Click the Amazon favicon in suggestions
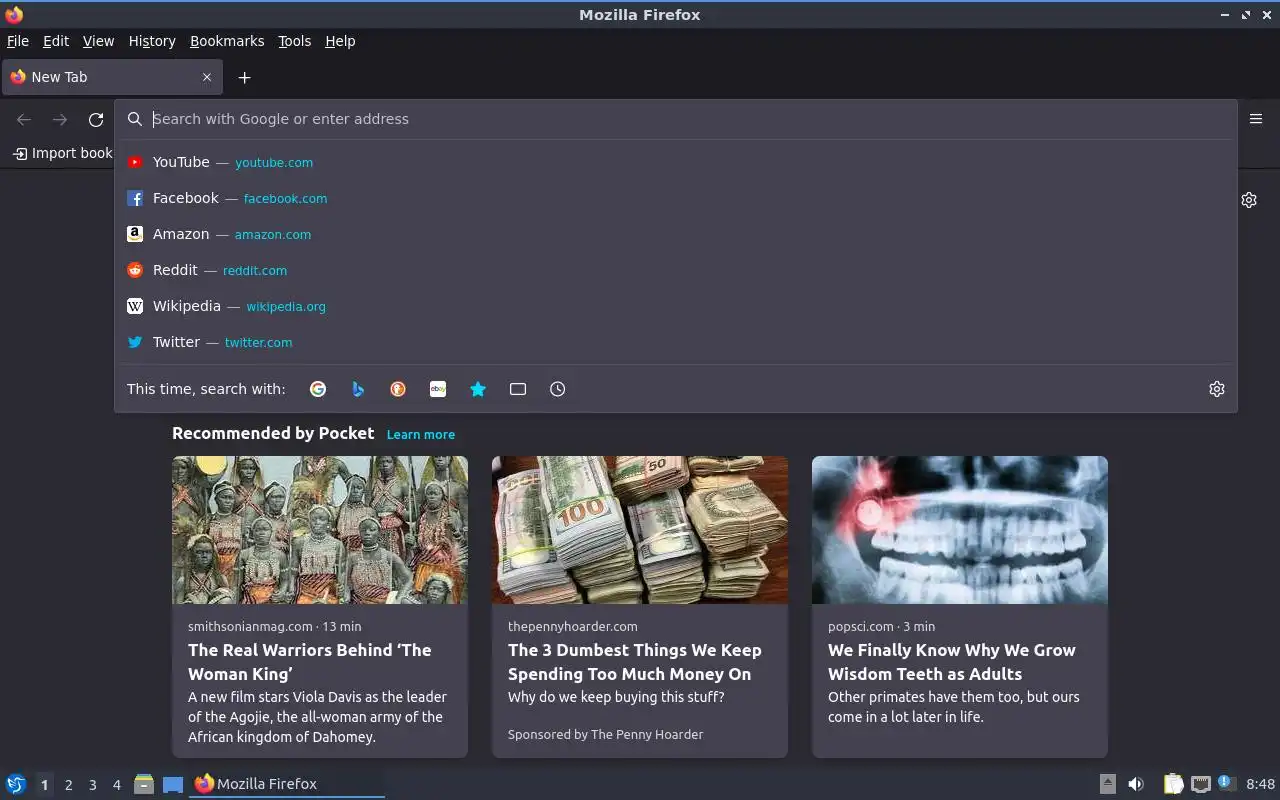The height and width of the screenshot is (800, 1280). tap(135, 234)
